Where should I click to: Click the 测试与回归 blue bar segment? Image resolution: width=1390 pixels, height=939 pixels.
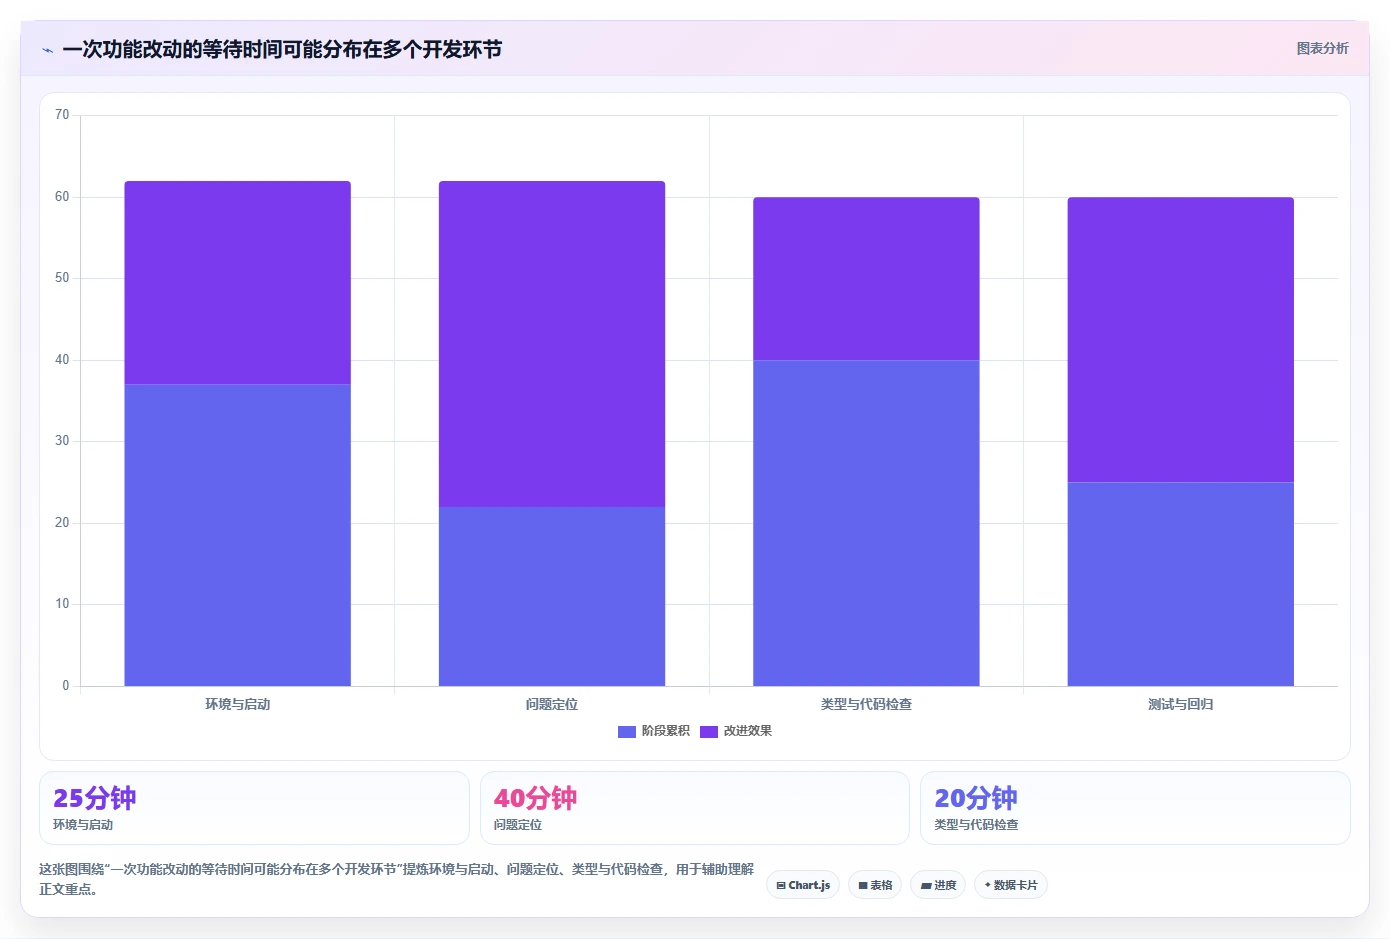(x=1181, y=584)
